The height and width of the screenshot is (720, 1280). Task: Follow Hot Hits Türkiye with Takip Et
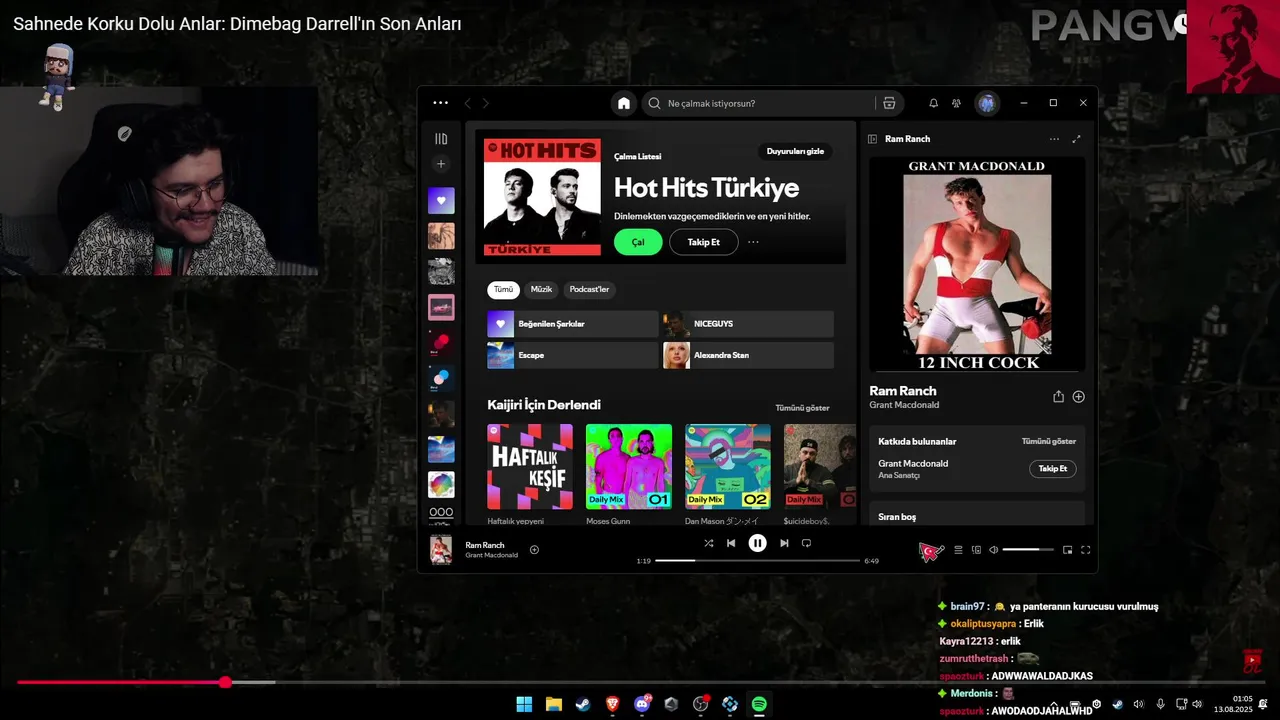pyautogui.click(x=704, y=242)
